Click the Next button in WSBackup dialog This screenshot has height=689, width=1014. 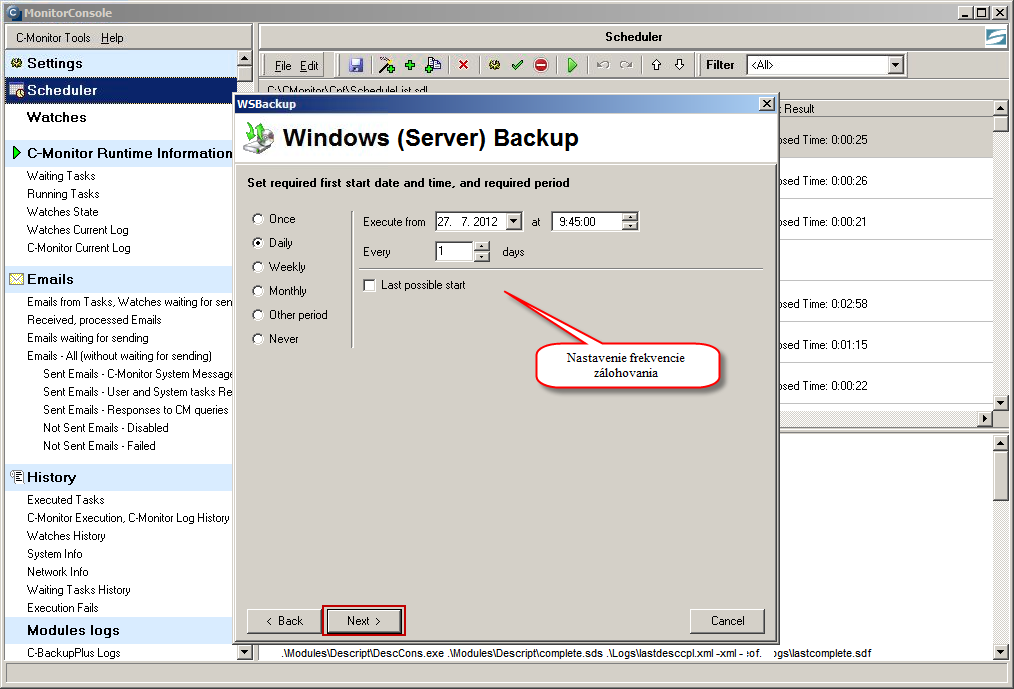click(x=364, y=621)
